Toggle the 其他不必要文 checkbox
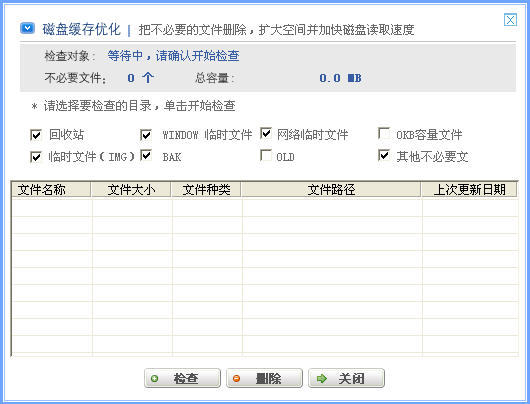The height and width of the screenshot is (404, 530). click(384, 156)
